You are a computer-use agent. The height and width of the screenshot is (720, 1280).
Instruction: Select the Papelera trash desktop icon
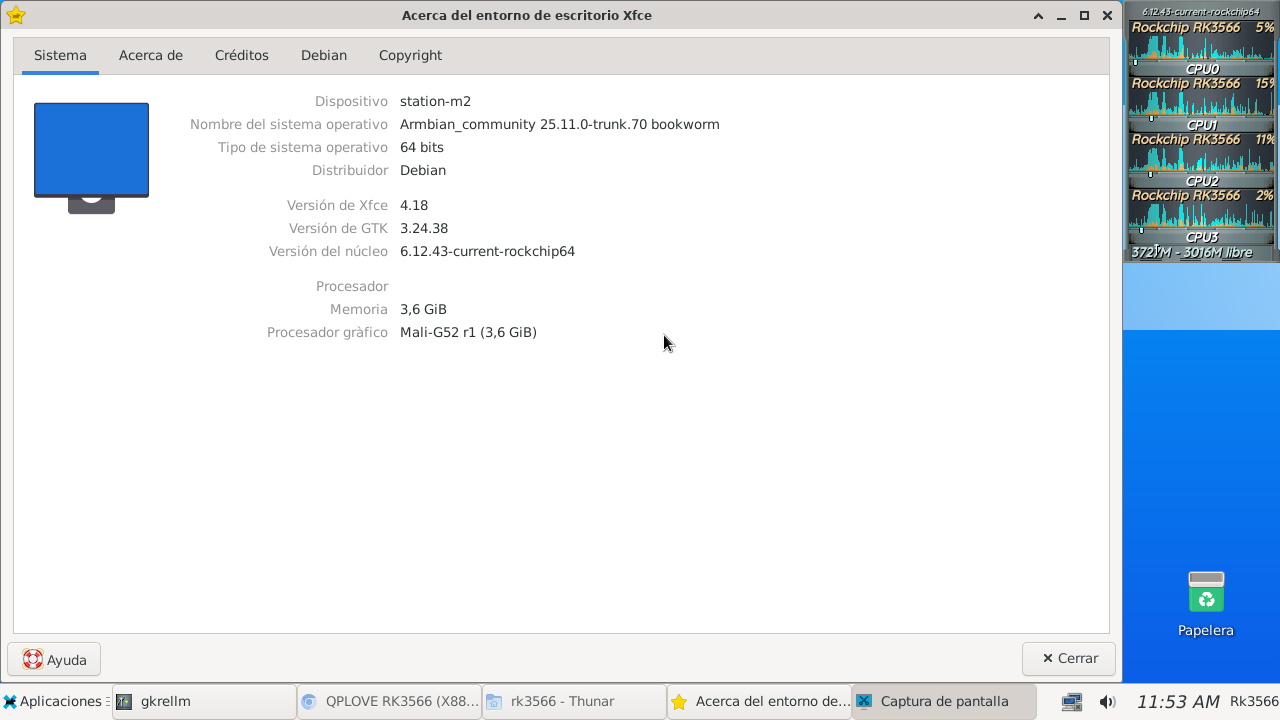[x=1206, y=604]
